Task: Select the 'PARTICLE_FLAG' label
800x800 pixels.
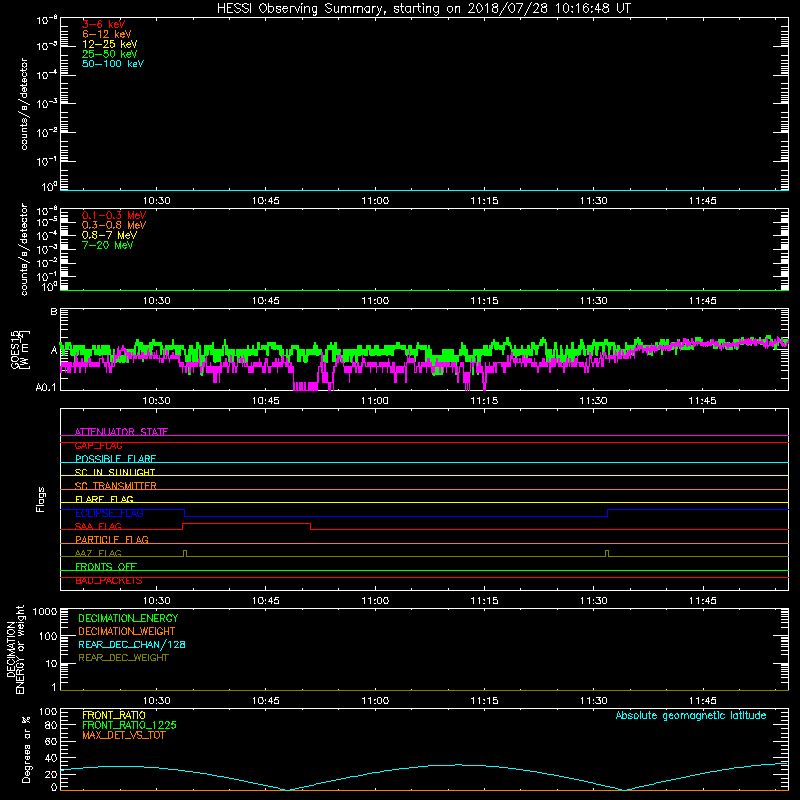Action: [x=112, y=539]
